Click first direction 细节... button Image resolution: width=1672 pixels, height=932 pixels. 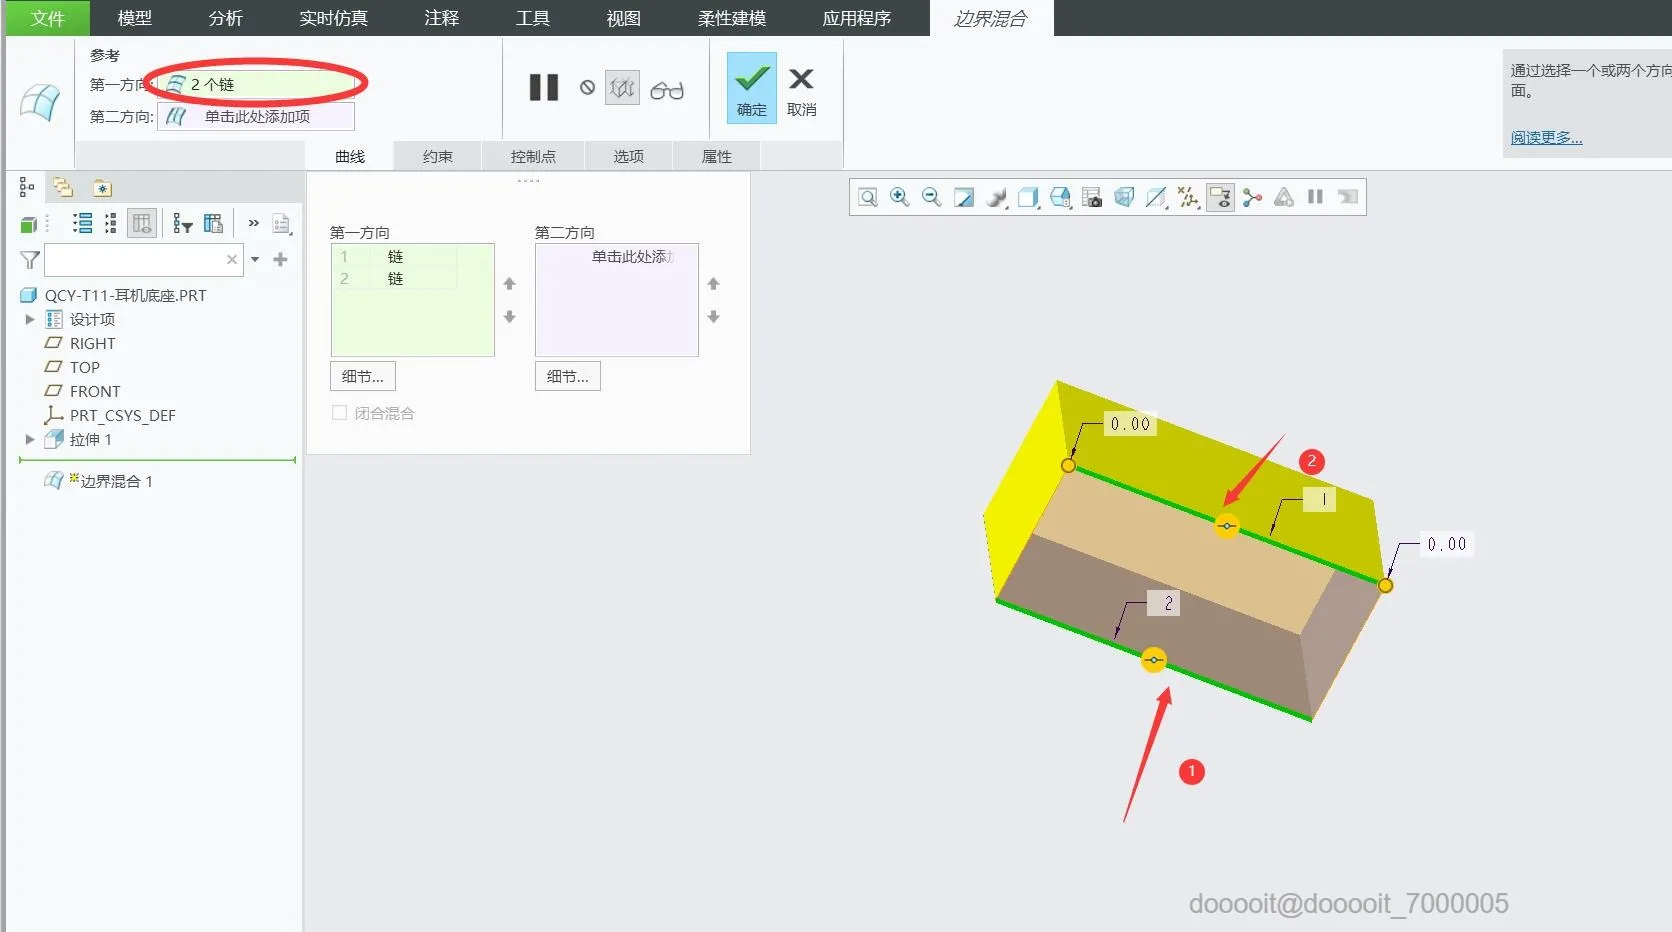[x=363, y=376]
